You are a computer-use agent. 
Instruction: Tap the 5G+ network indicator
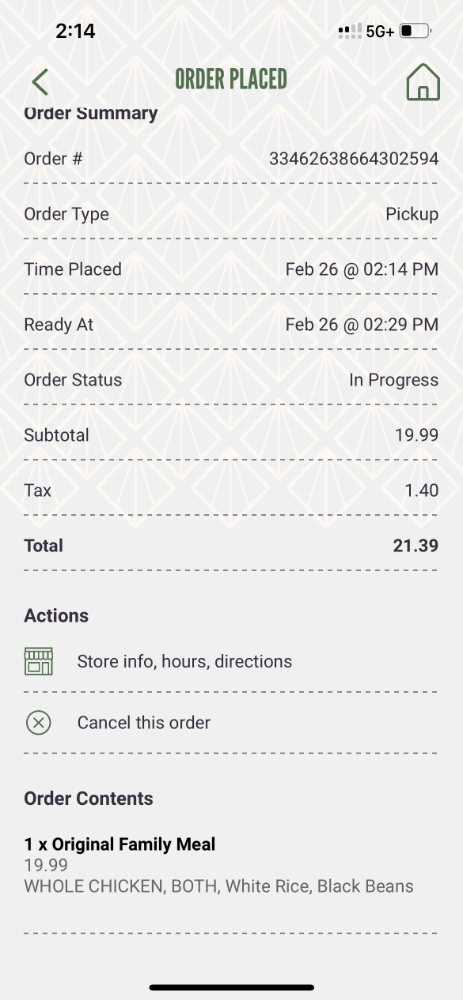[x=380, y=31]
